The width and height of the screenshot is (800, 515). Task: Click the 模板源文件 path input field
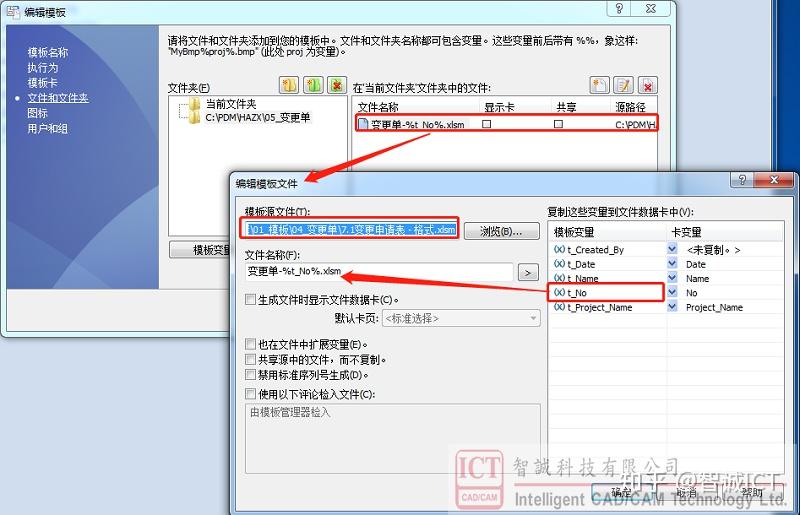pos(352,230)
